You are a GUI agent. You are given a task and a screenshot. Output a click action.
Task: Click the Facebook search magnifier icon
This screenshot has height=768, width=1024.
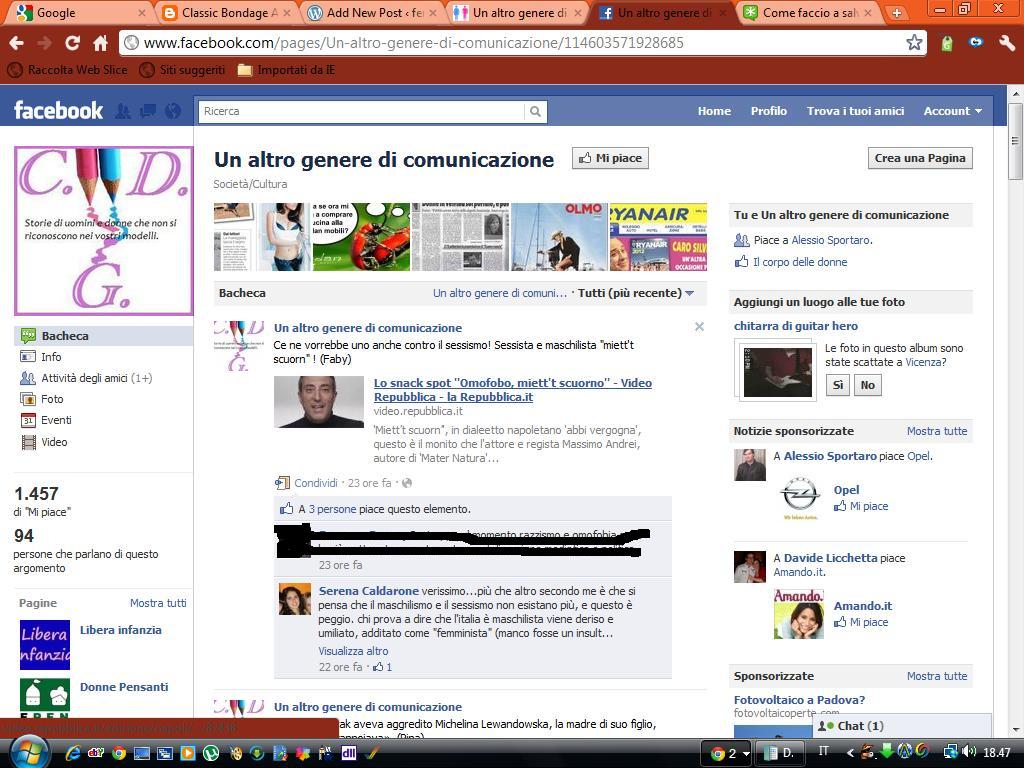tap(535, 111)
